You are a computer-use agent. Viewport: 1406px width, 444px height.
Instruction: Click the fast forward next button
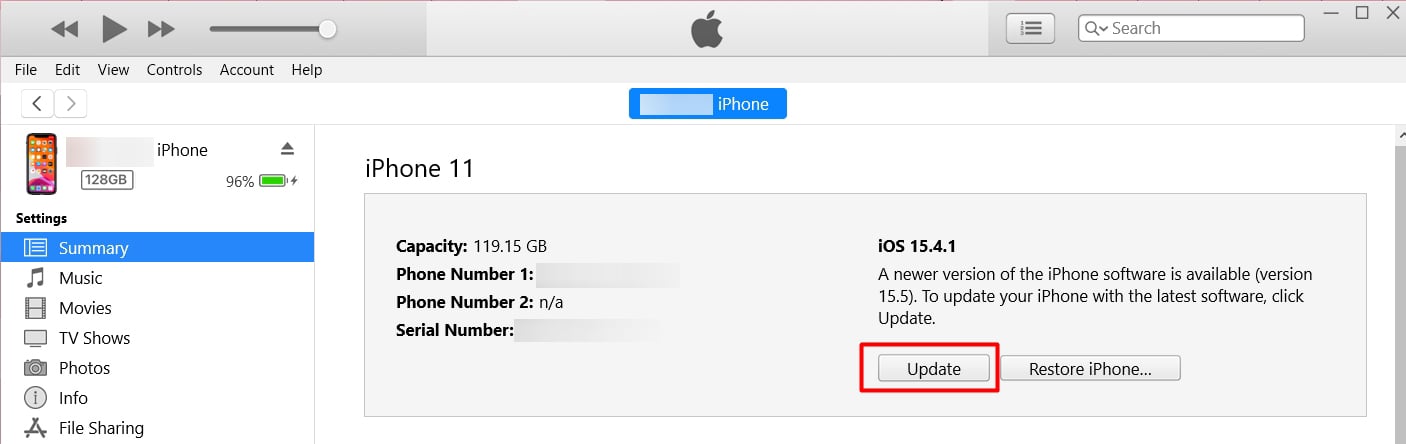coord(161,30)
